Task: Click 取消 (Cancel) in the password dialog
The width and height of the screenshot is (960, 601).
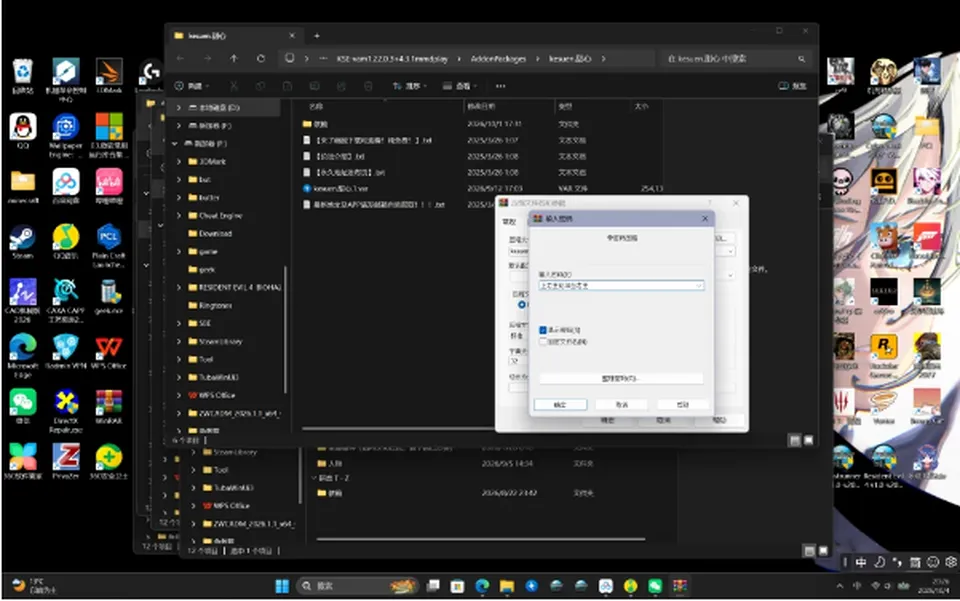Action: (621, 405)
